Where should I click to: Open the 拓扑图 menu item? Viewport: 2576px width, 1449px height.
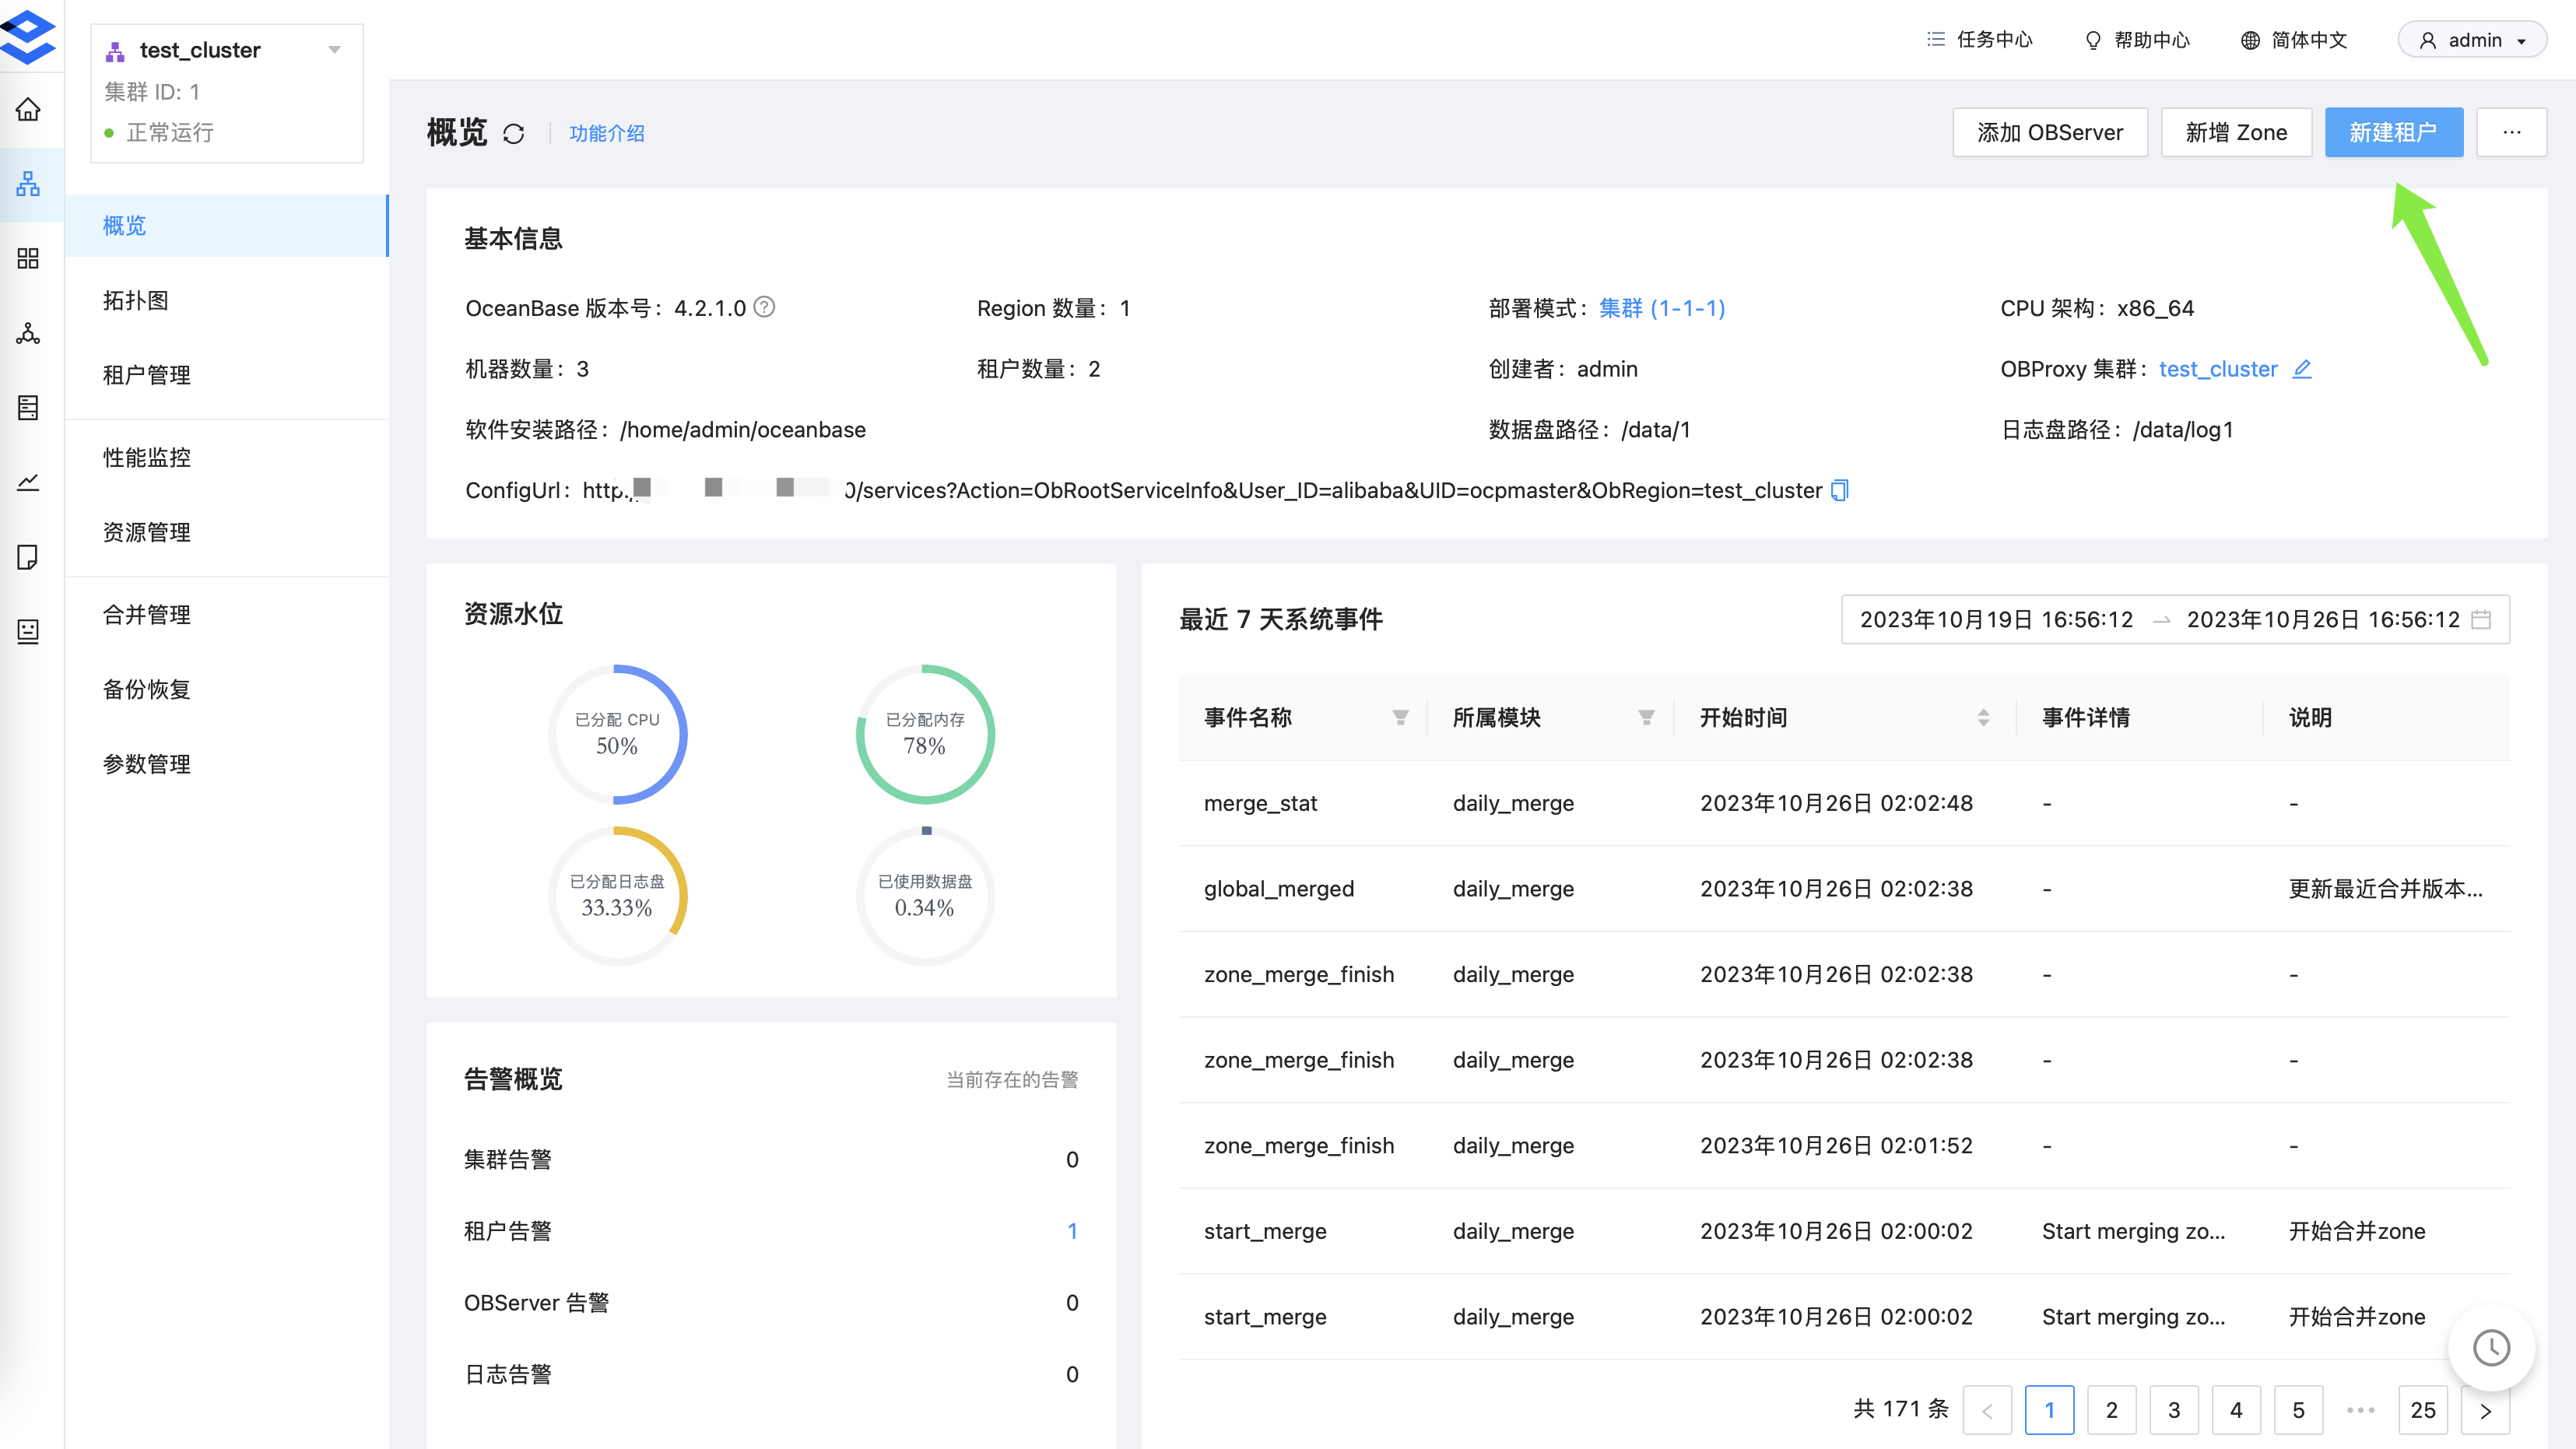coord(226,301)
